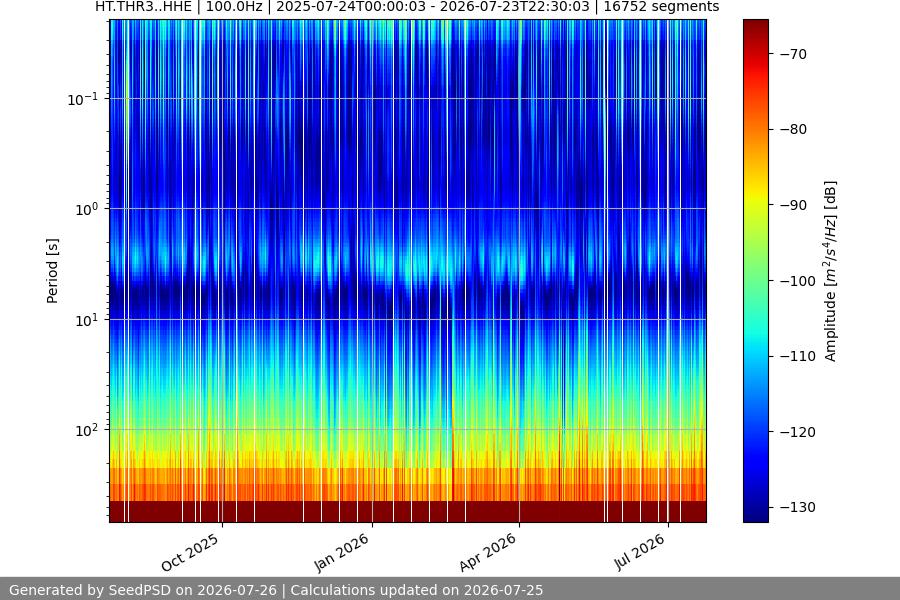Click the plot title 'HT.THR3..HHE'
This screenshot has width=900, height=600.
point(143,7)
